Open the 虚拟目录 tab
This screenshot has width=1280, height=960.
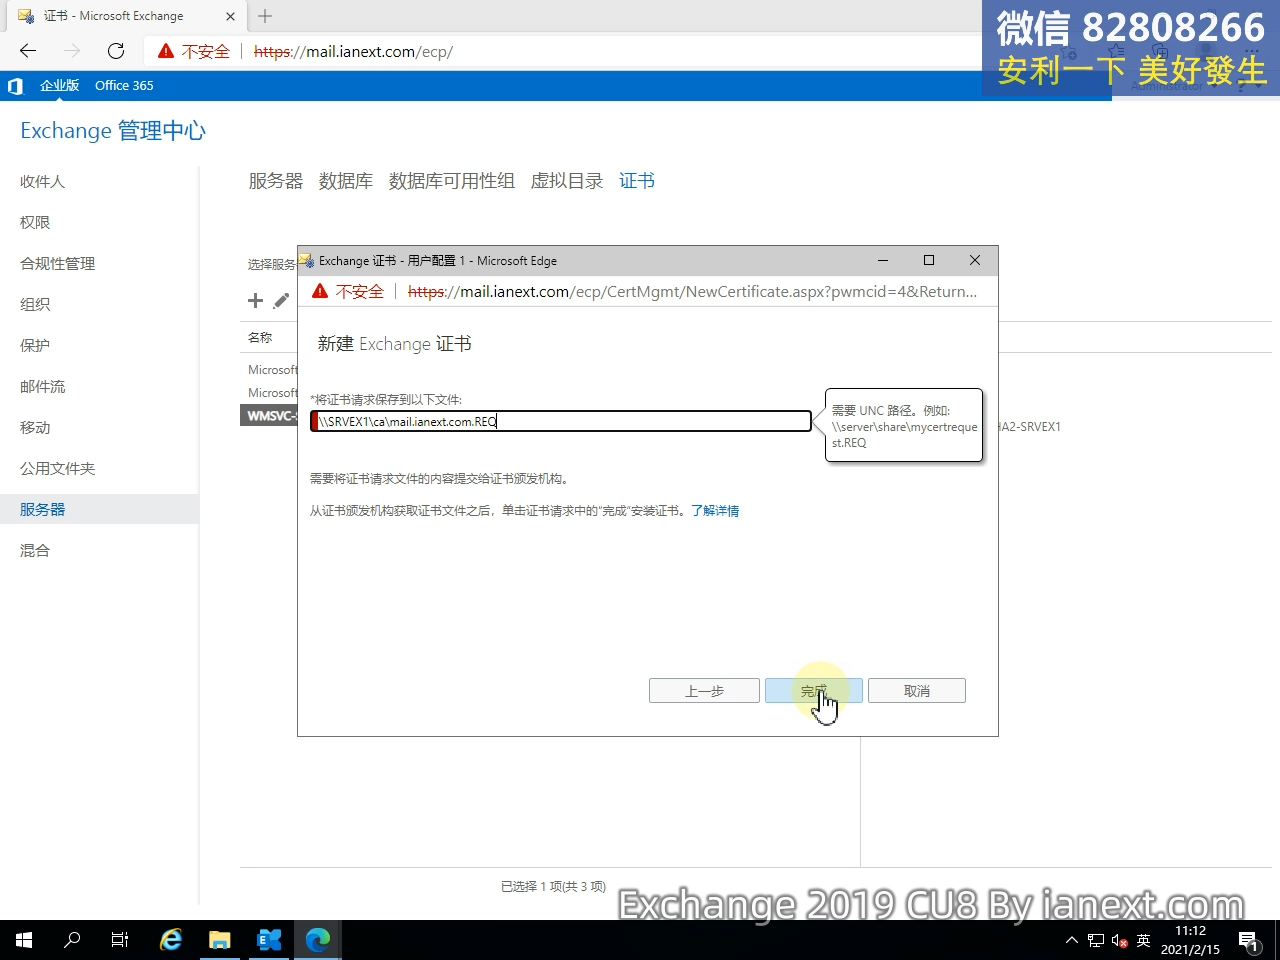tap(567, 181)
